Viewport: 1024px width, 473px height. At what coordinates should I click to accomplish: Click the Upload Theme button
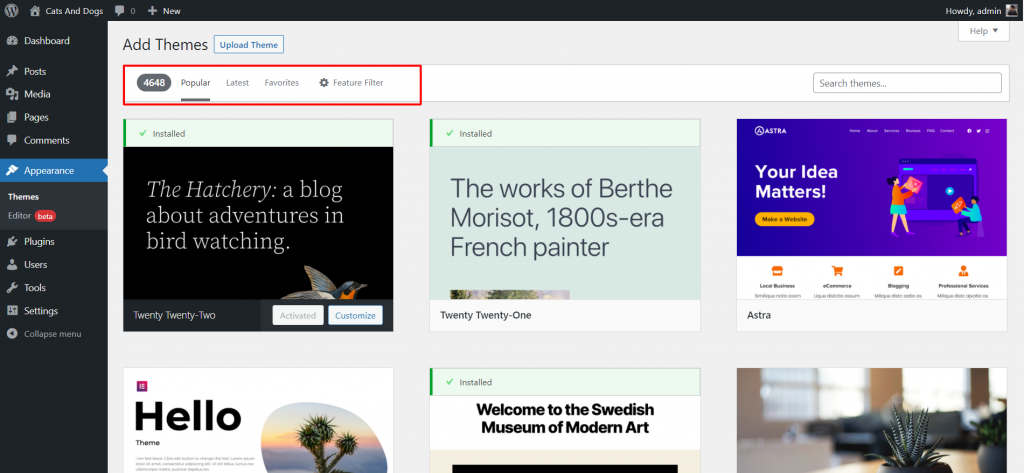pos(249,45)
